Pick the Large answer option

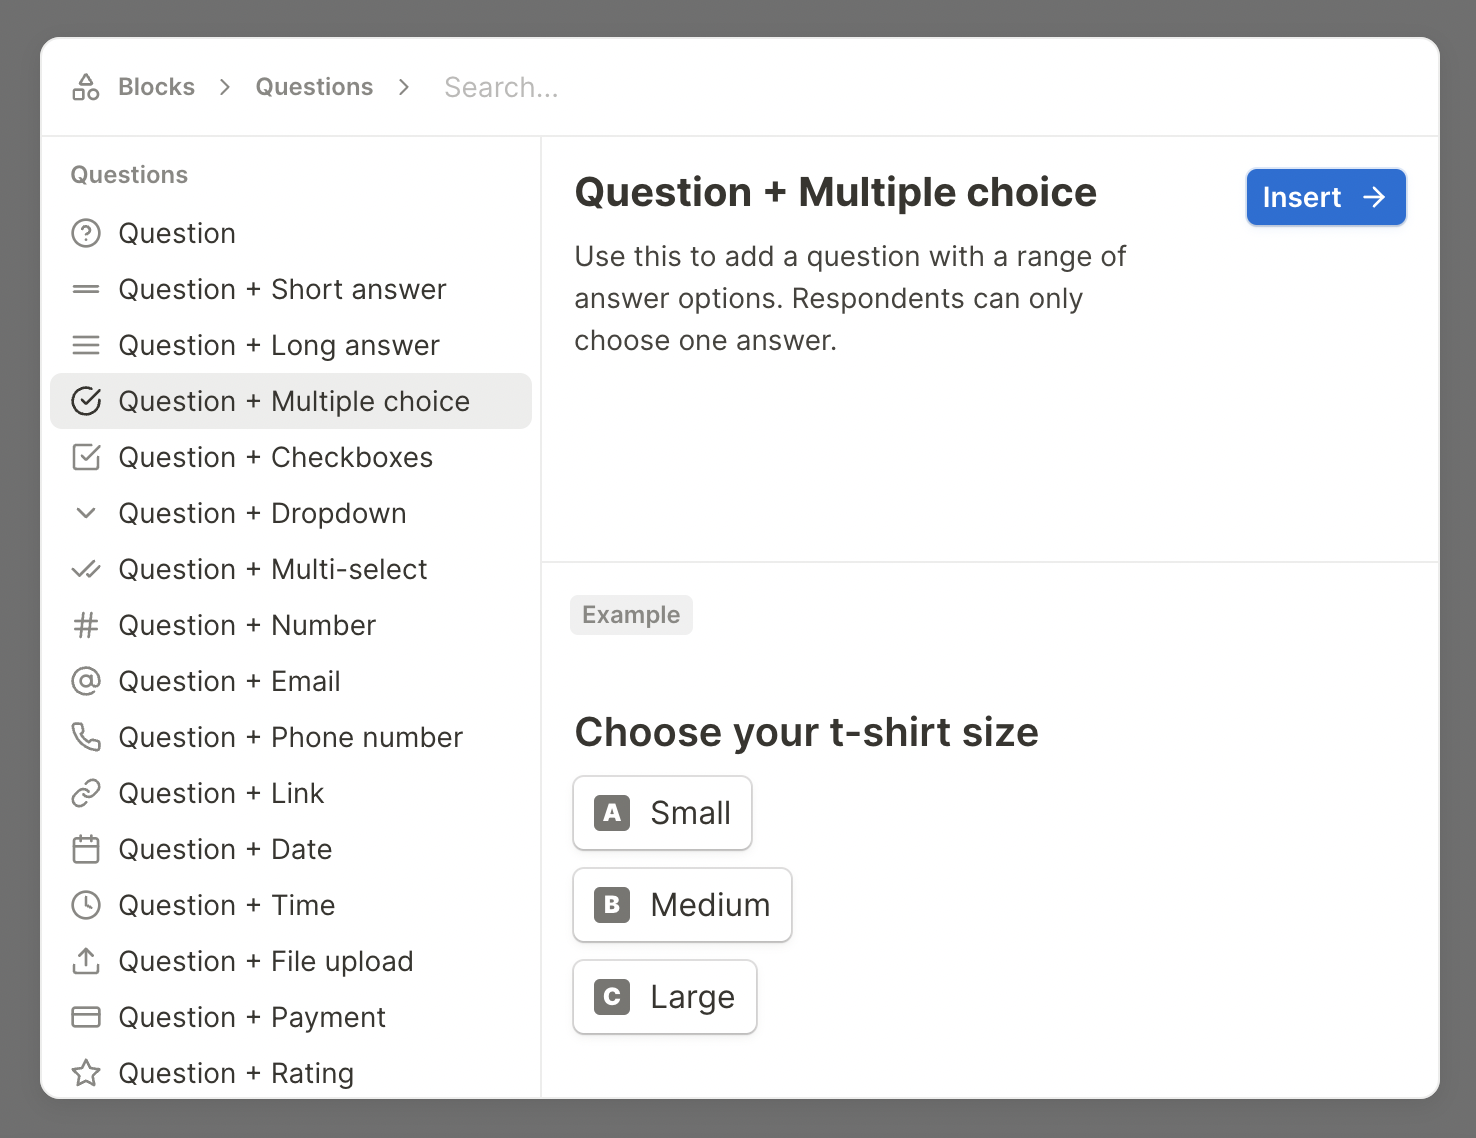[x=664, y=997]
